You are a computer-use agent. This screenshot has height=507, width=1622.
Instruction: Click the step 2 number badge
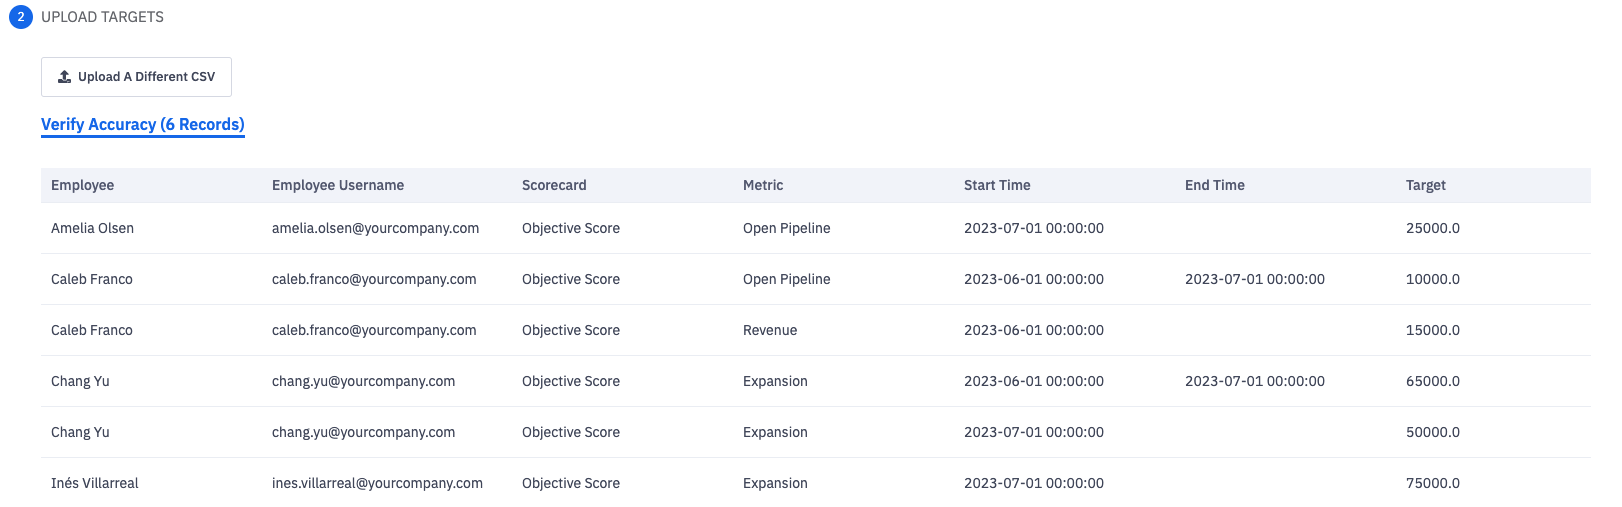coord(21,17)
